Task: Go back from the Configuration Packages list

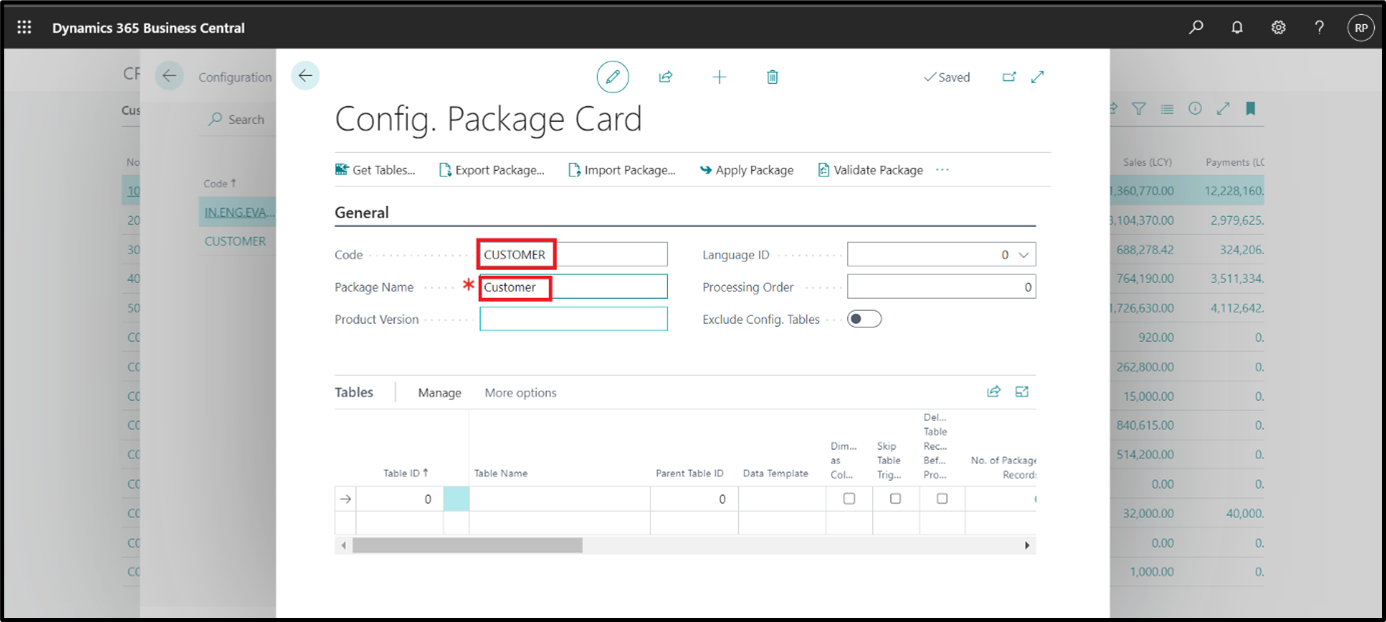Action: coord(169,76)
